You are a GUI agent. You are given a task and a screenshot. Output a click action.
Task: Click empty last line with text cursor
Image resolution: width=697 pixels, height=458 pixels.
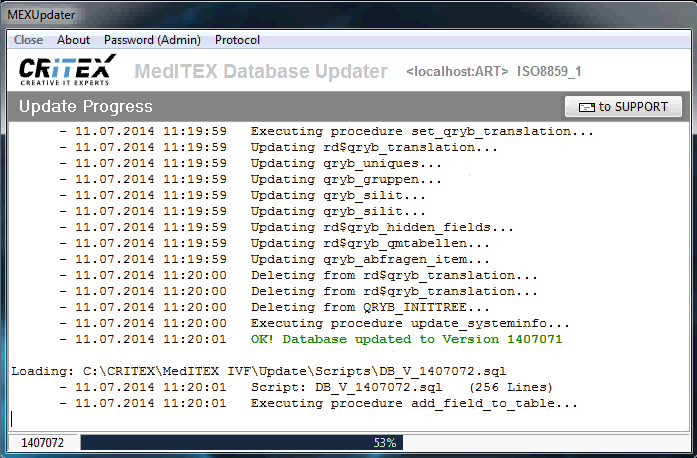pos(347,419)
